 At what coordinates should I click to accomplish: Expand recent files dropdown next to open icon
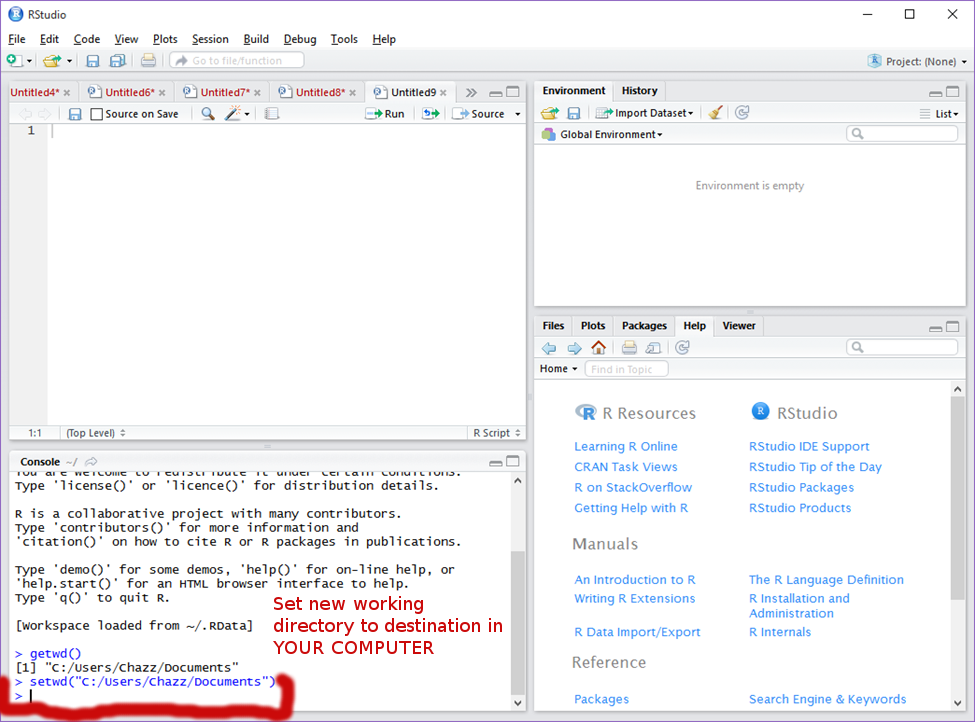(69, 61)
